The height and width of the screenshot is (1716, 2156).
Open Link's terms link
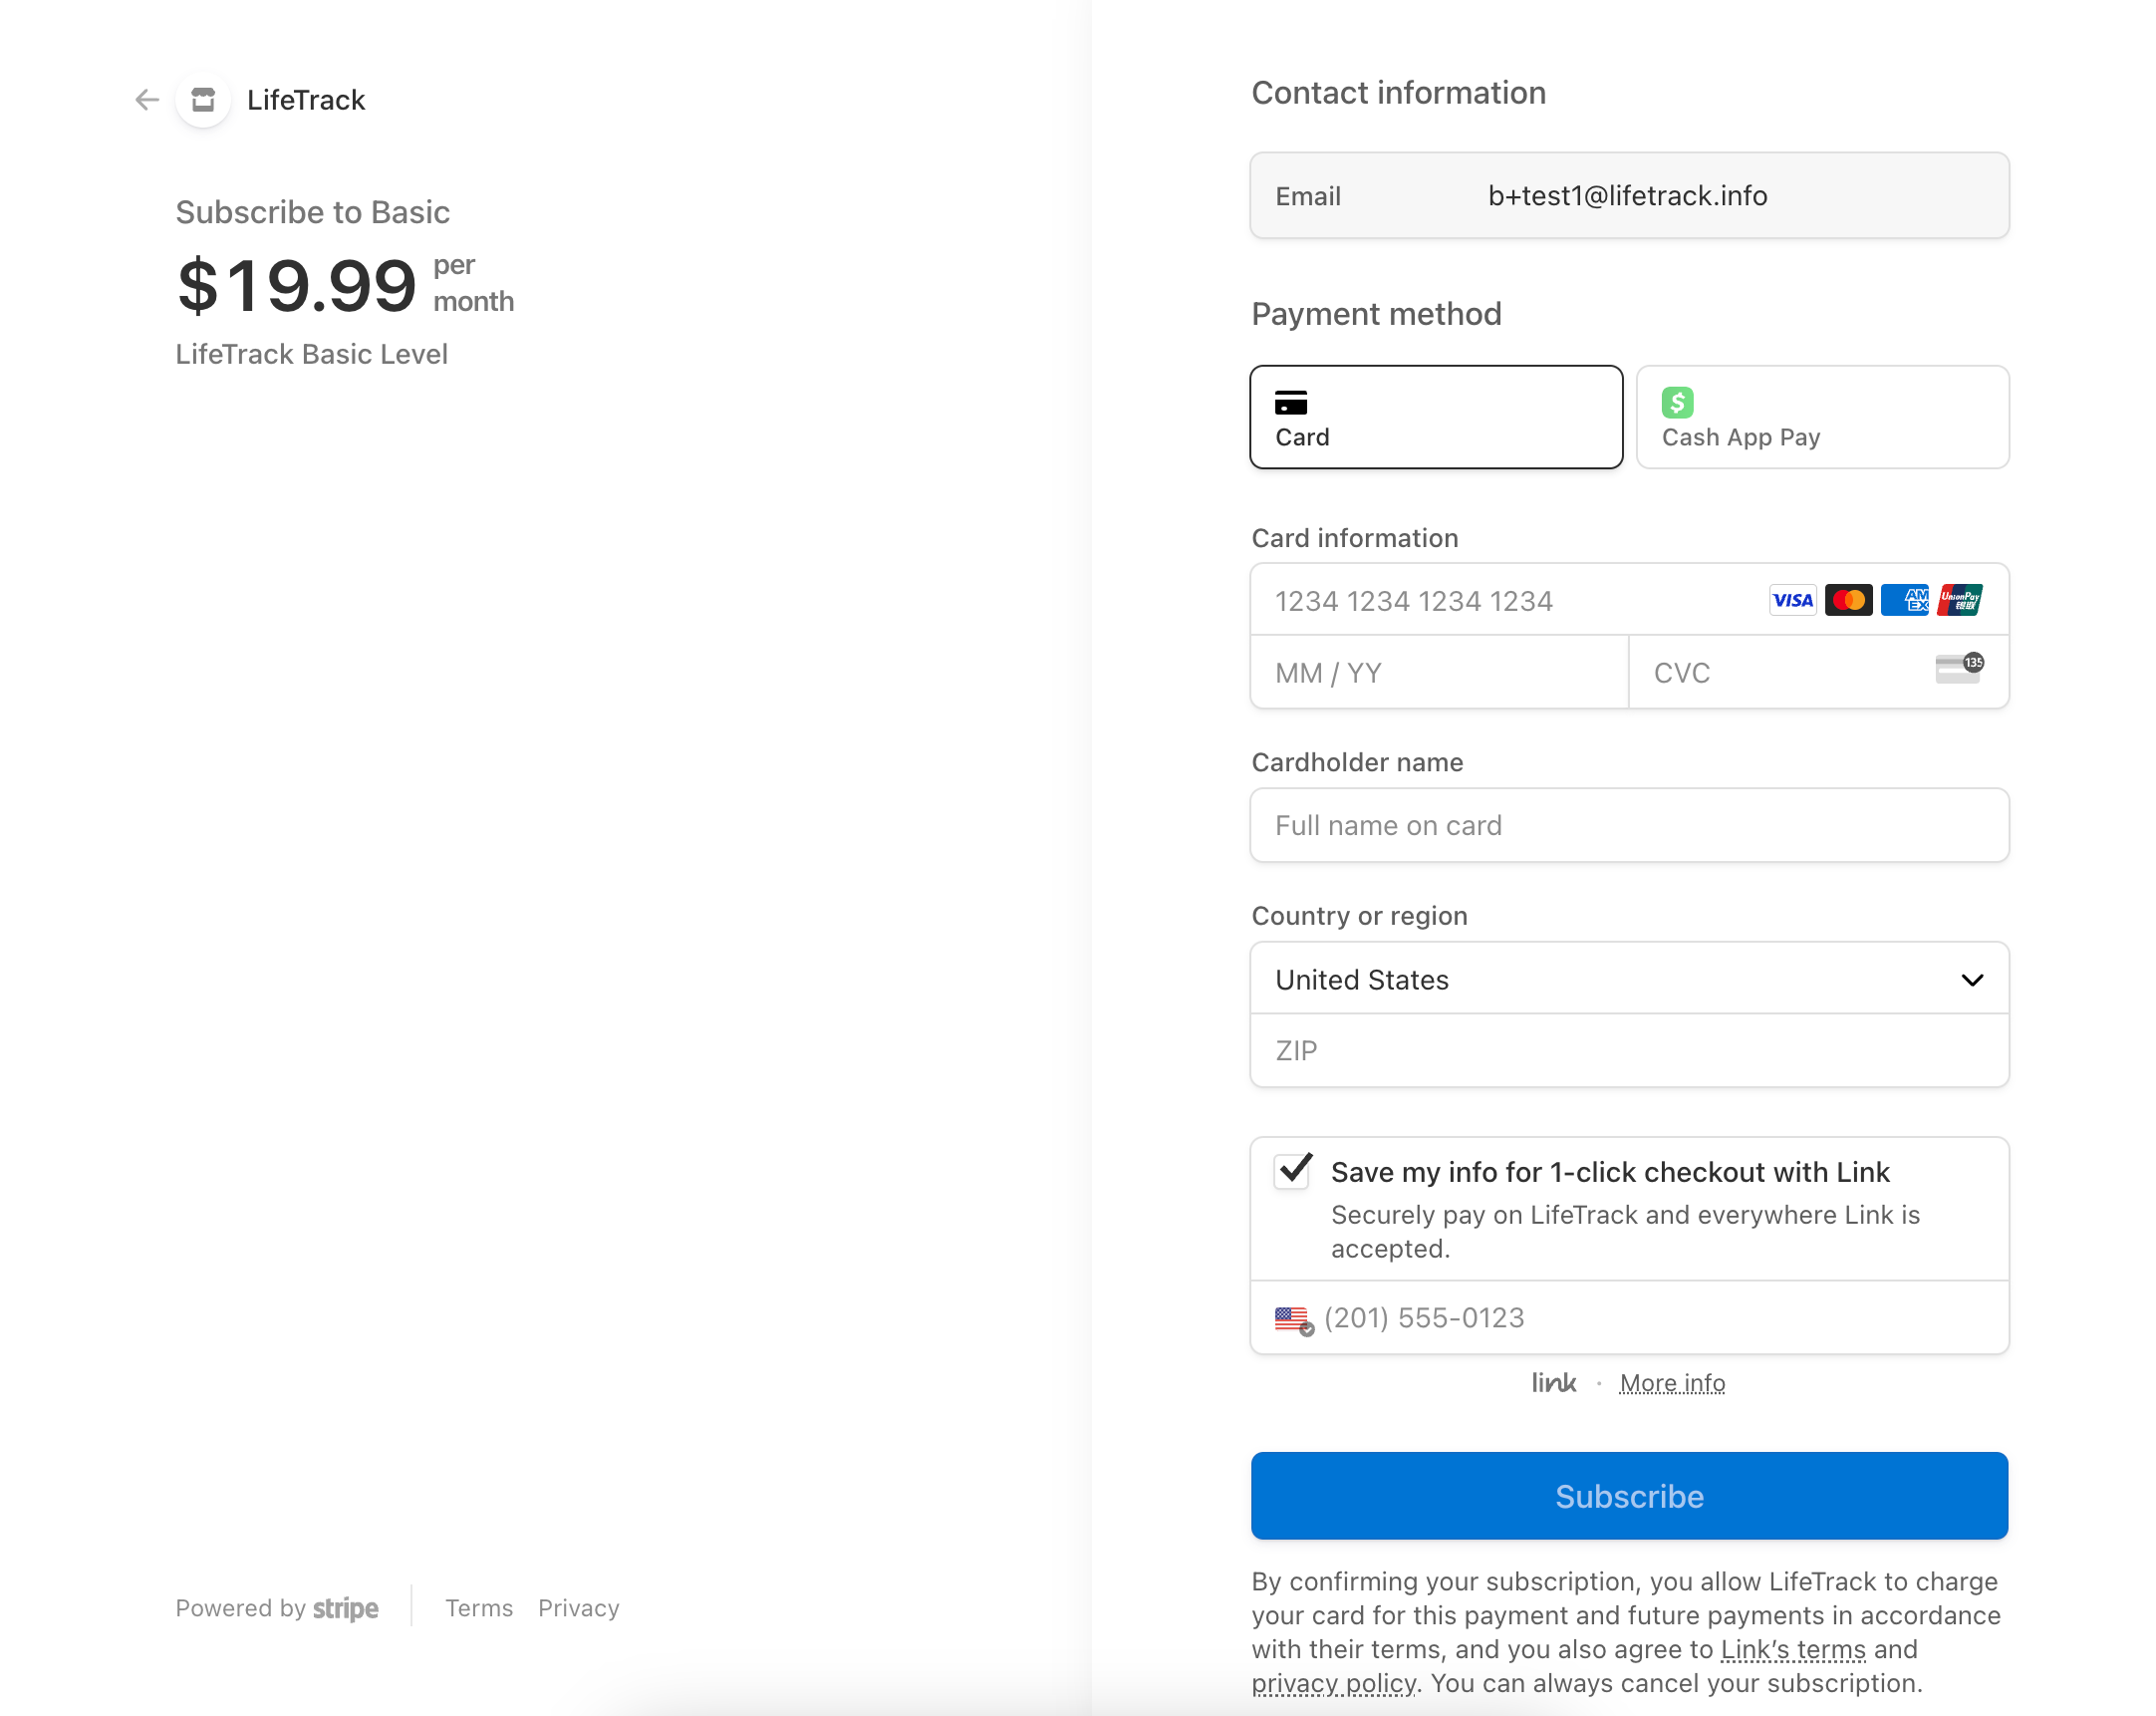pyautogui.click(x=1792, y=1650)
